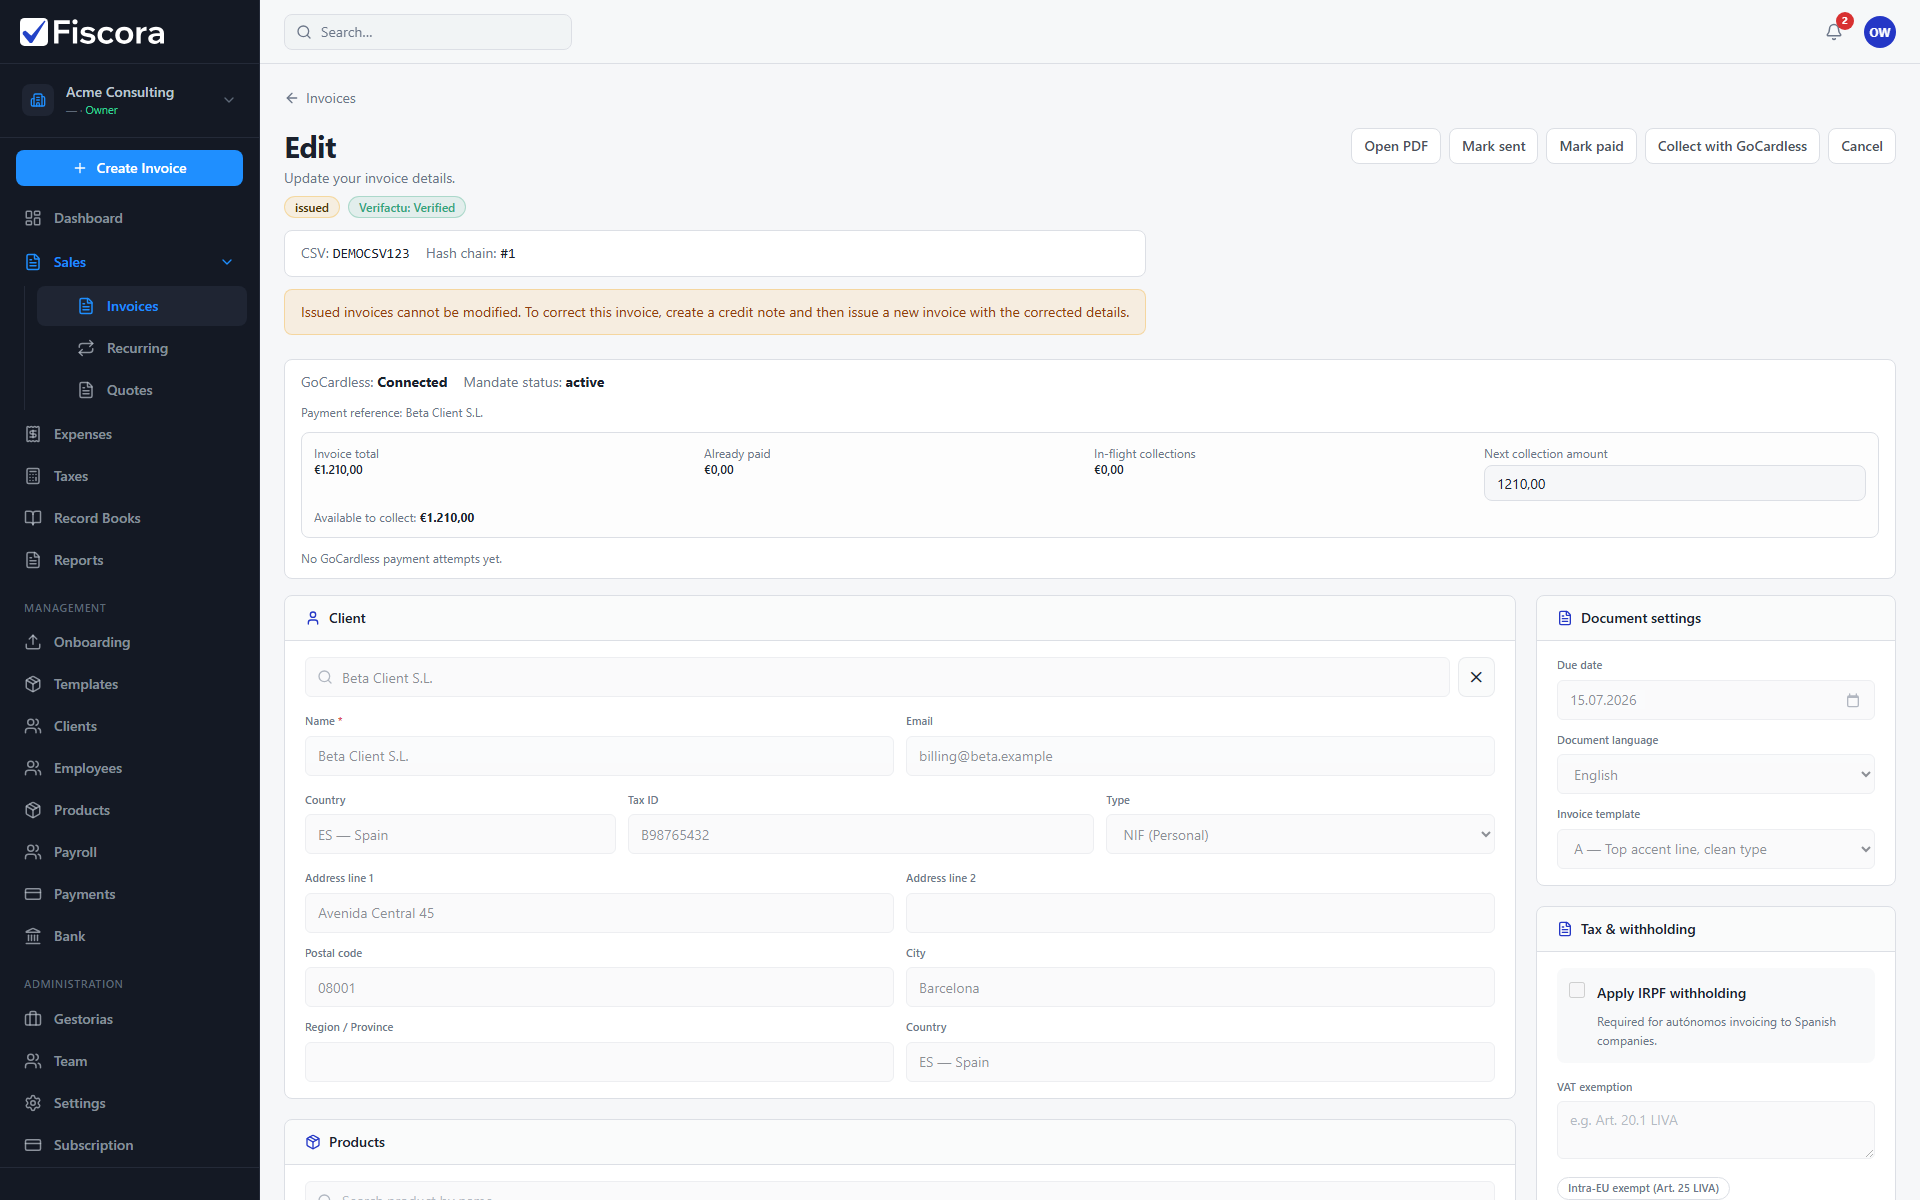The height and width of the screenshot is (1200, 1920).
Task: Click the Taxes calculator icon
Action: point(33,476)
